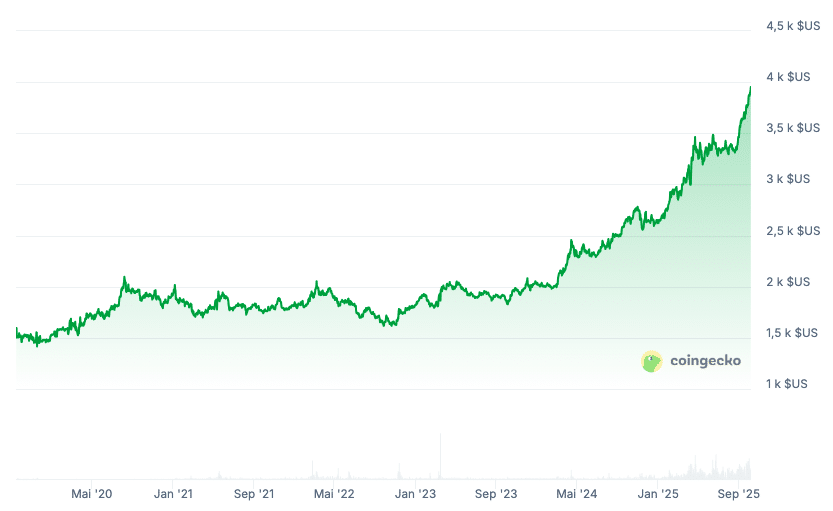Click the 4 k $US price label
The width and height of the screenshot is (833, 511).
click(788, 77)
